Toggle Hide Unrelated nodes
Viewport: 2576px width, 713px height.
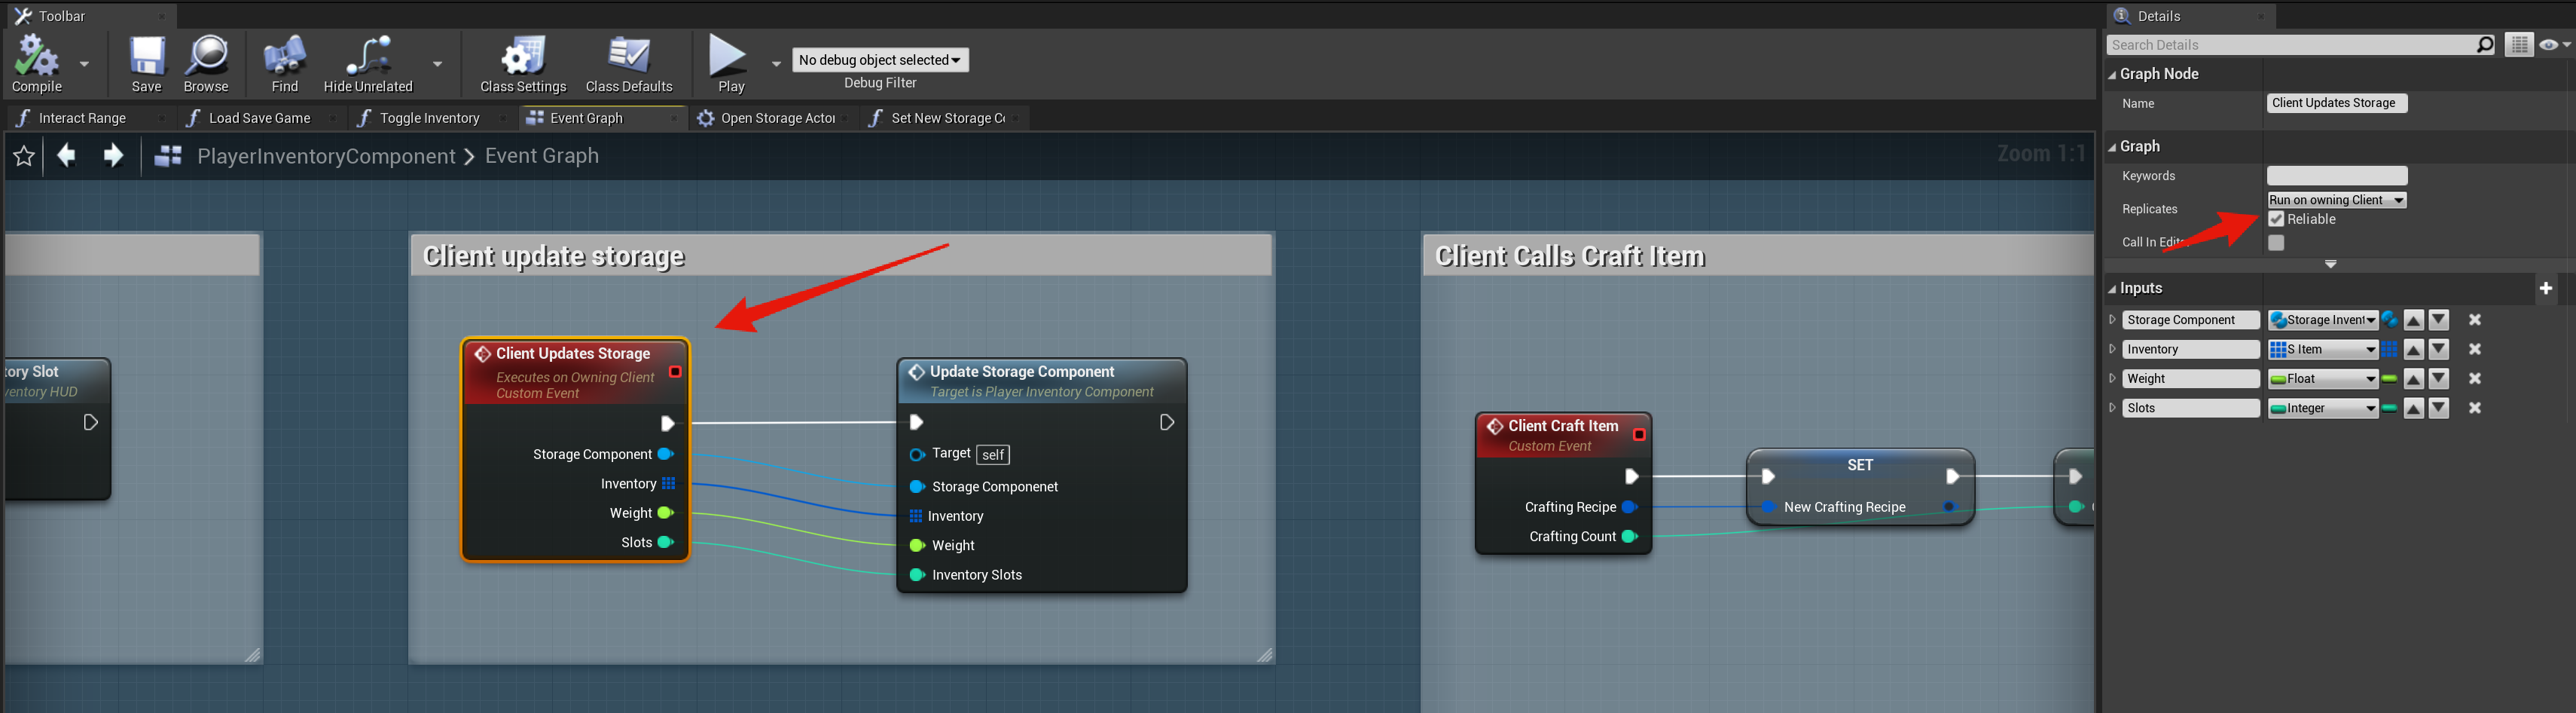click(368, 64)
